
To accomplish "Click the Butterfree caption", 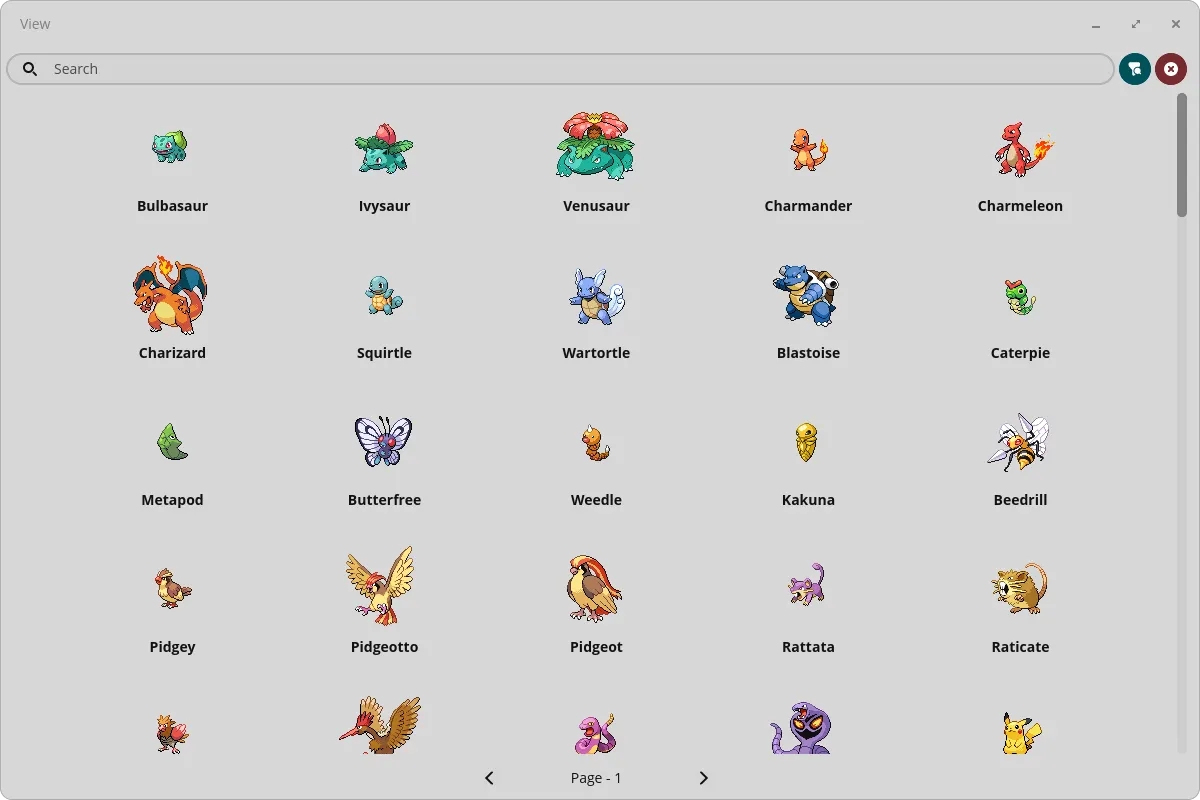I will pos(384,500).
